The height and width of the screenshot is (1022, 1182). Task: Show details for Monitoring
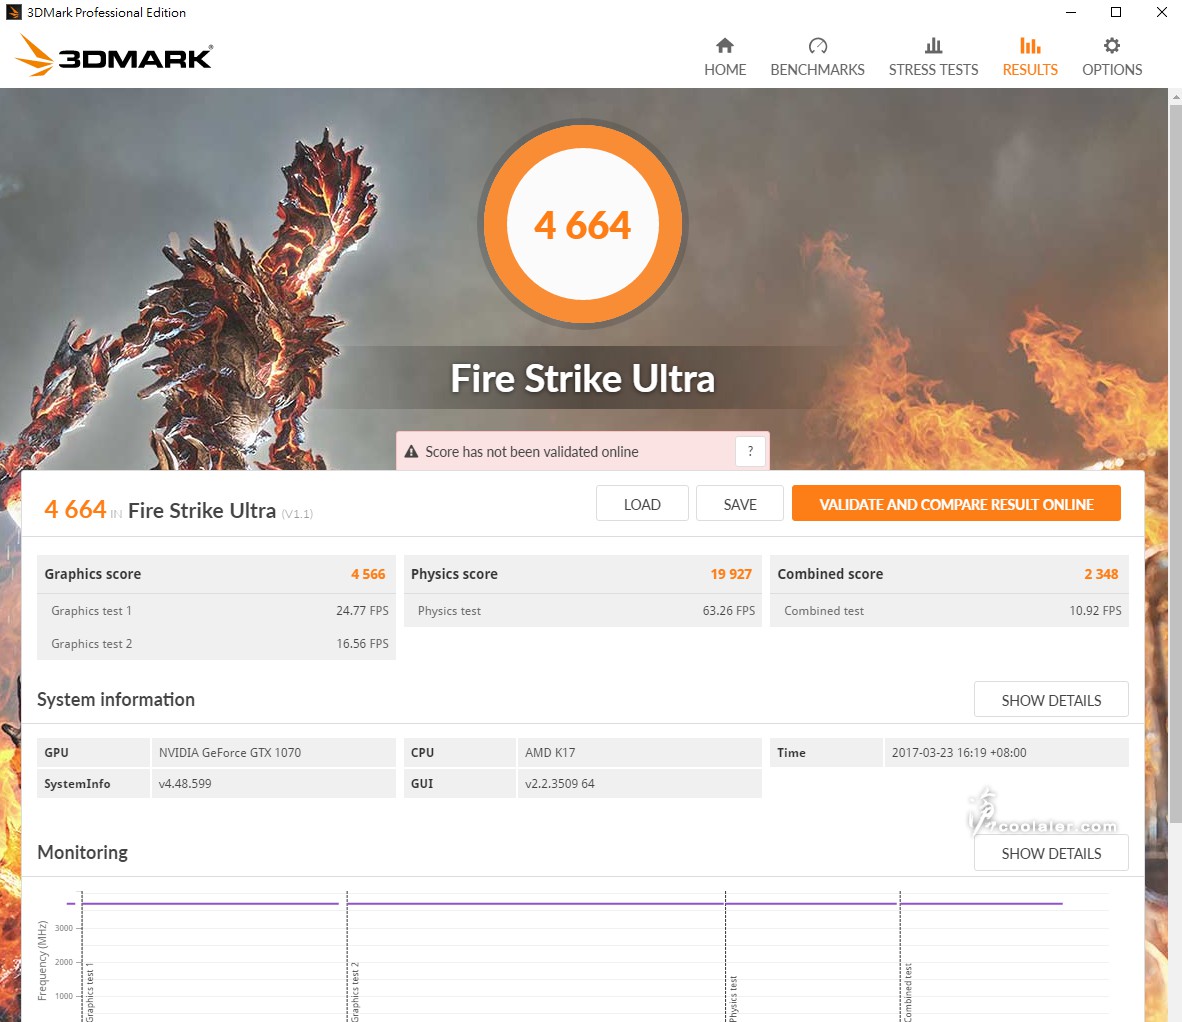point(1051,853)
